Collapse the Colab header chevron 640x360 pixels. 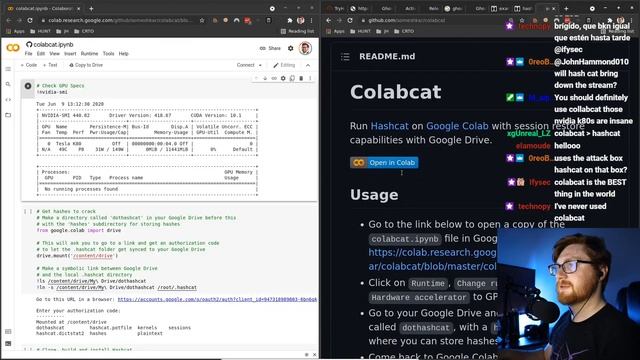point(308,65)
